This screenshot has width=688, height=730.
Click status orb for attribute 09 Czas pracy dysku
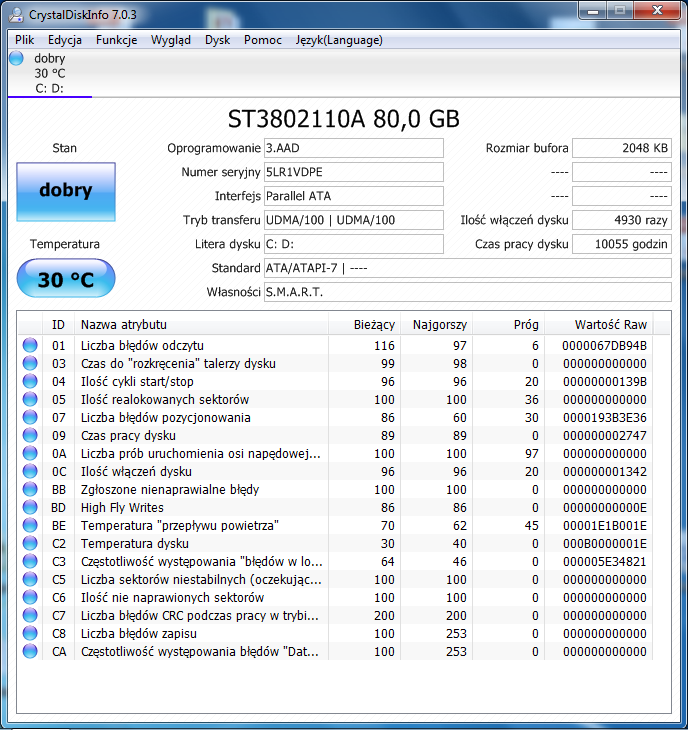pyautogui.click(x=30, y=435)
